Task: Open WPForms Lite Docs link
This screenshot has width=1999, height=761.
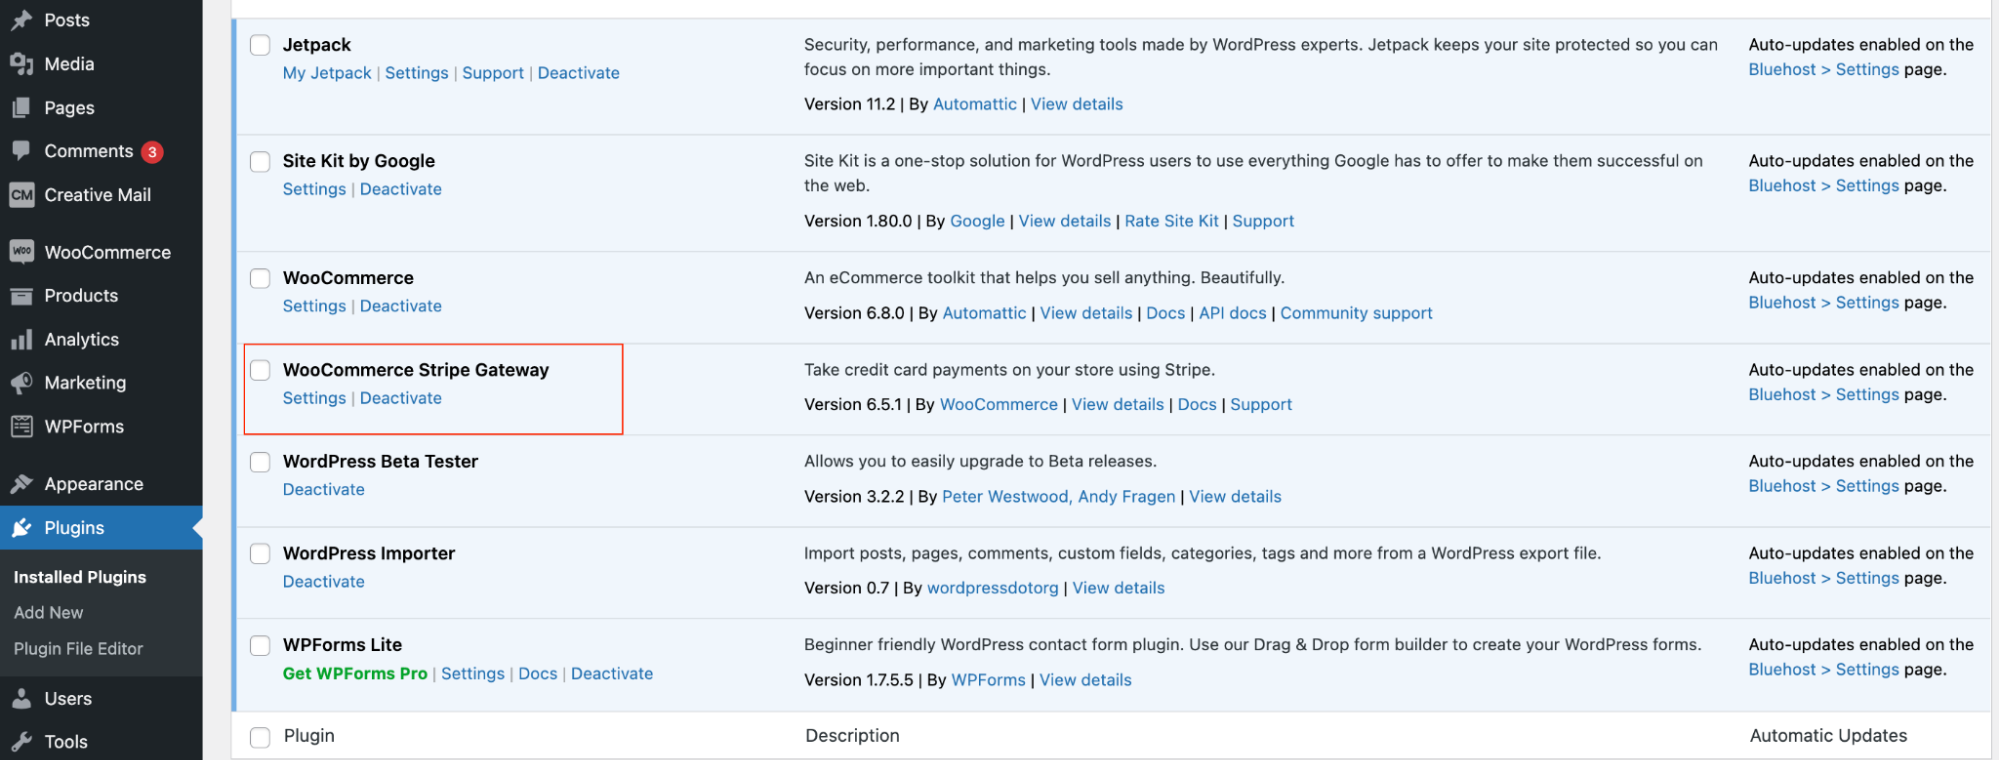Action: 538,674
